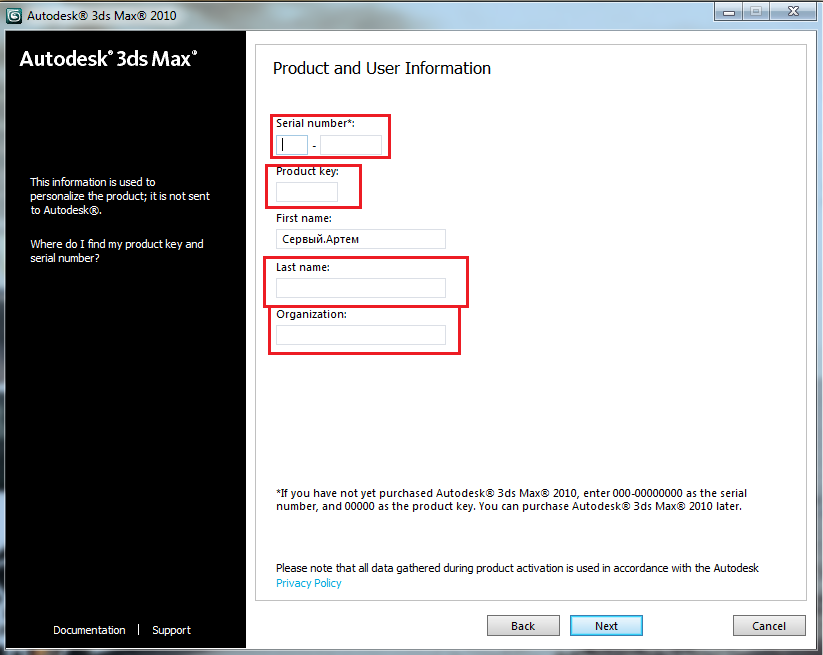Select the First name text field
Viewport: 823px width, 655px height.
360,239
